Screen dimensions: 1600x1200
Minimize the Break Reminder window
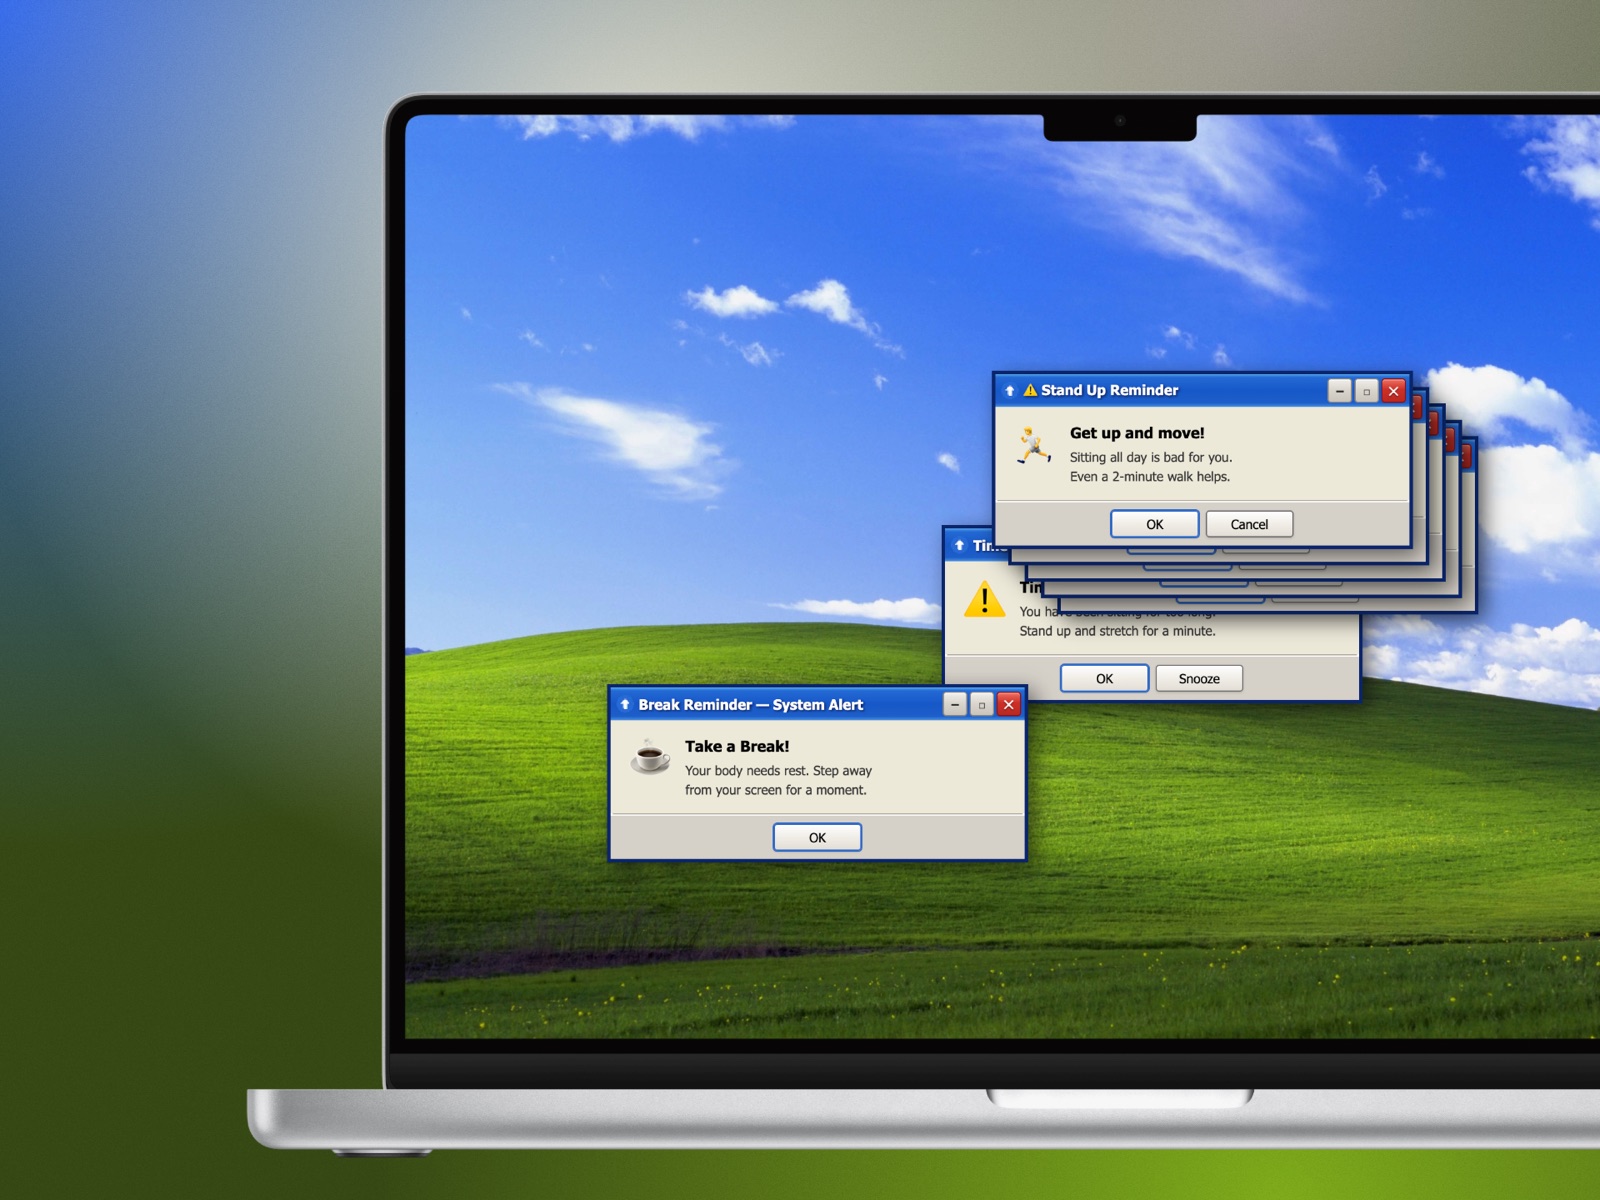click(x=955, y=705)
